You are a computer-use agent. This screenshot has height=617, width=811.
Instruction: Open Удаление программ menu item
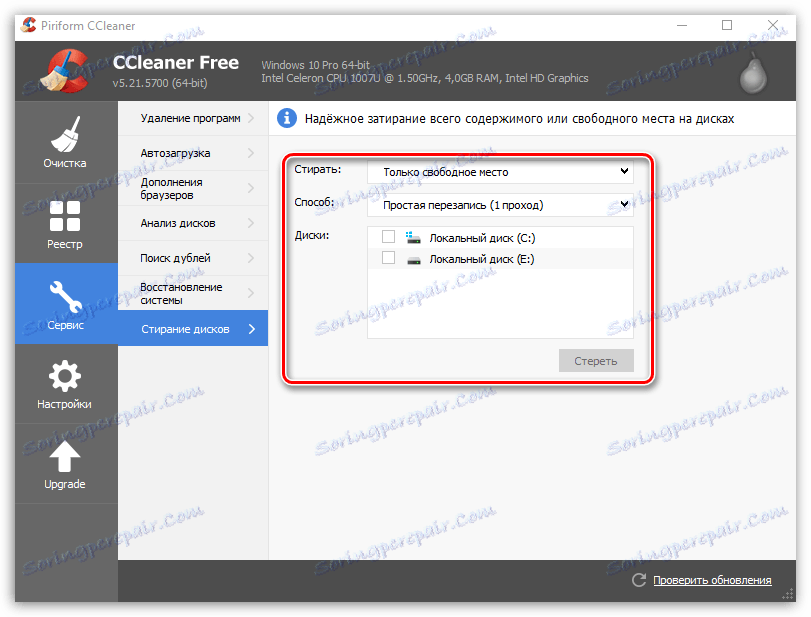[193, 118]
